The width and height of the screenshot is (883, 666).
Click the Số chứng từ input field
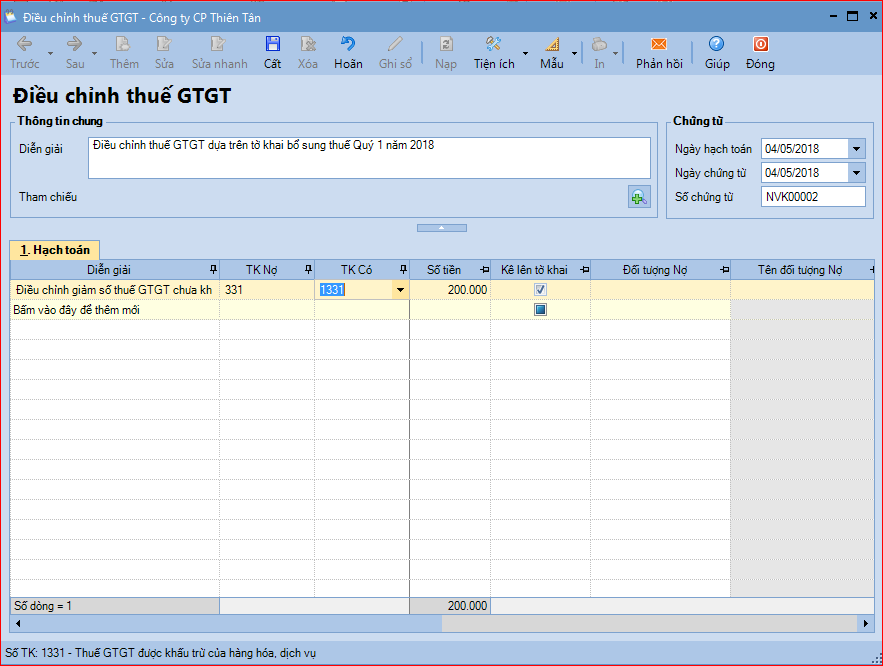coord(812,197)
